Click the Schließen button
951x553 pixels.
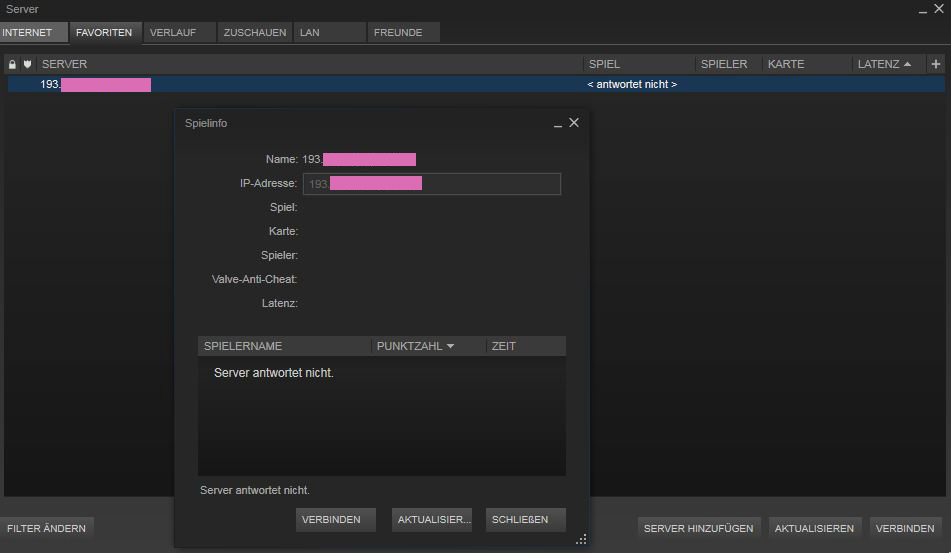click(525, 519)
